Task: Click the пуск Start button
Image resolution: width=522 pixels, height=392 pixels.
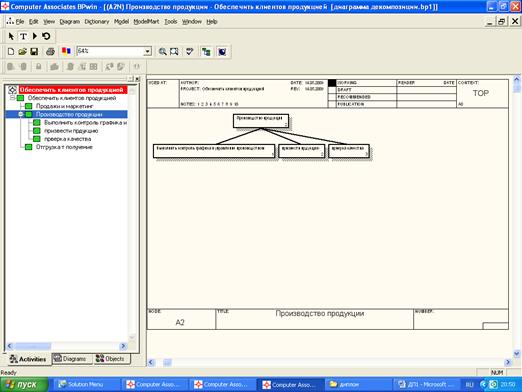Action: point(24,385)
